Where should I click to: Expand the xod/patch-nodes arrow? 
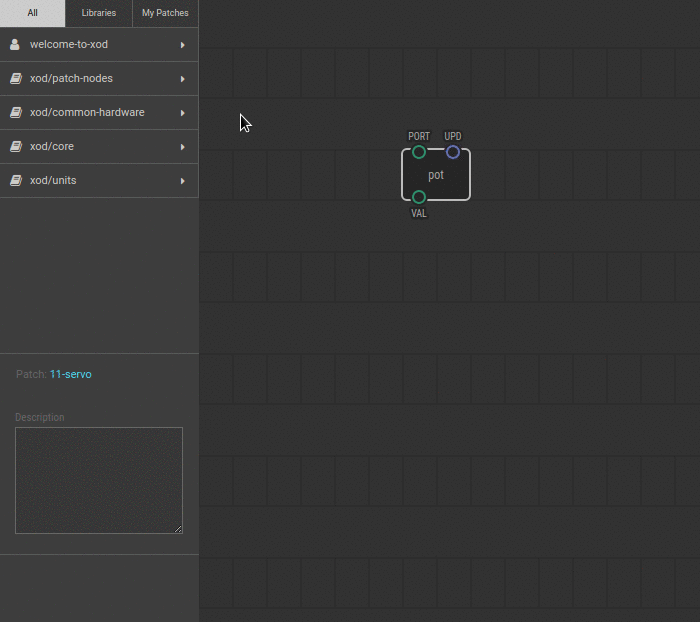coord(182,79)
